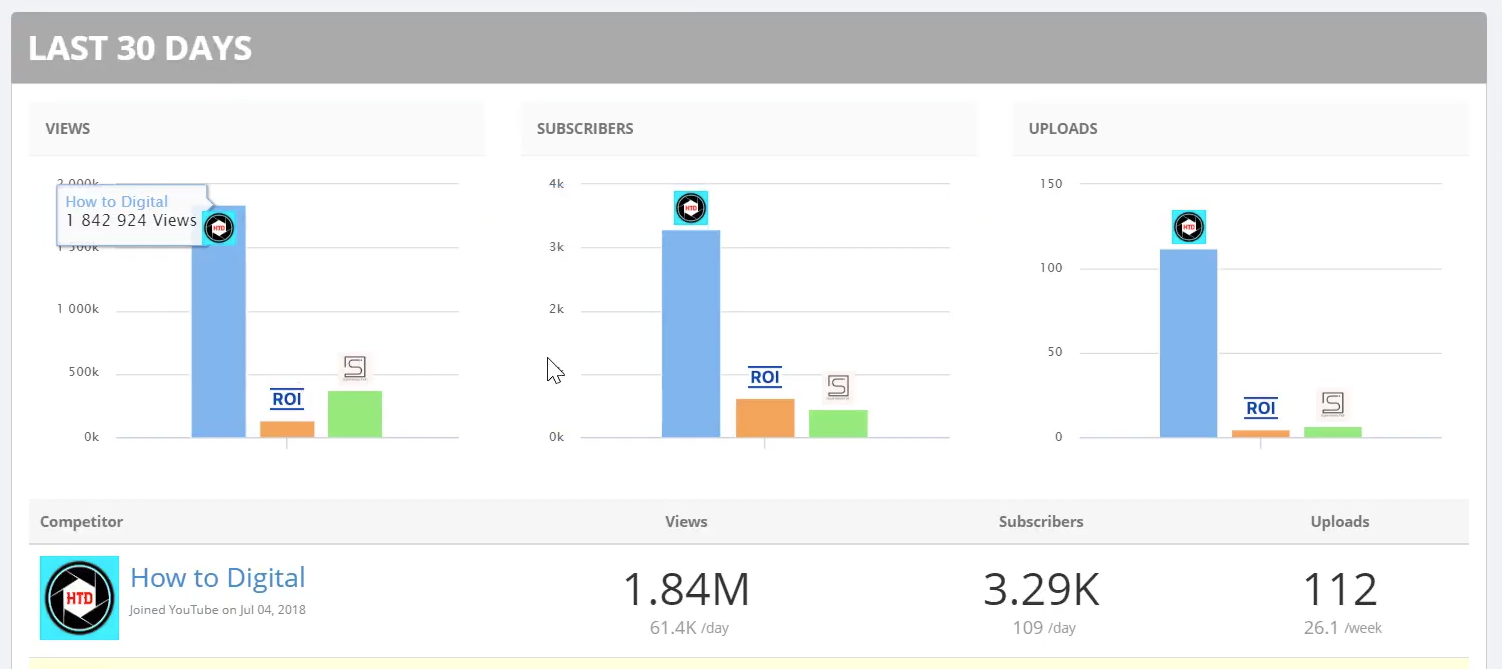Viewport: 1502px width, 669px height.
Task: Click the SUBSCRIBERS chart title
Action: click(x=585, y=128)
